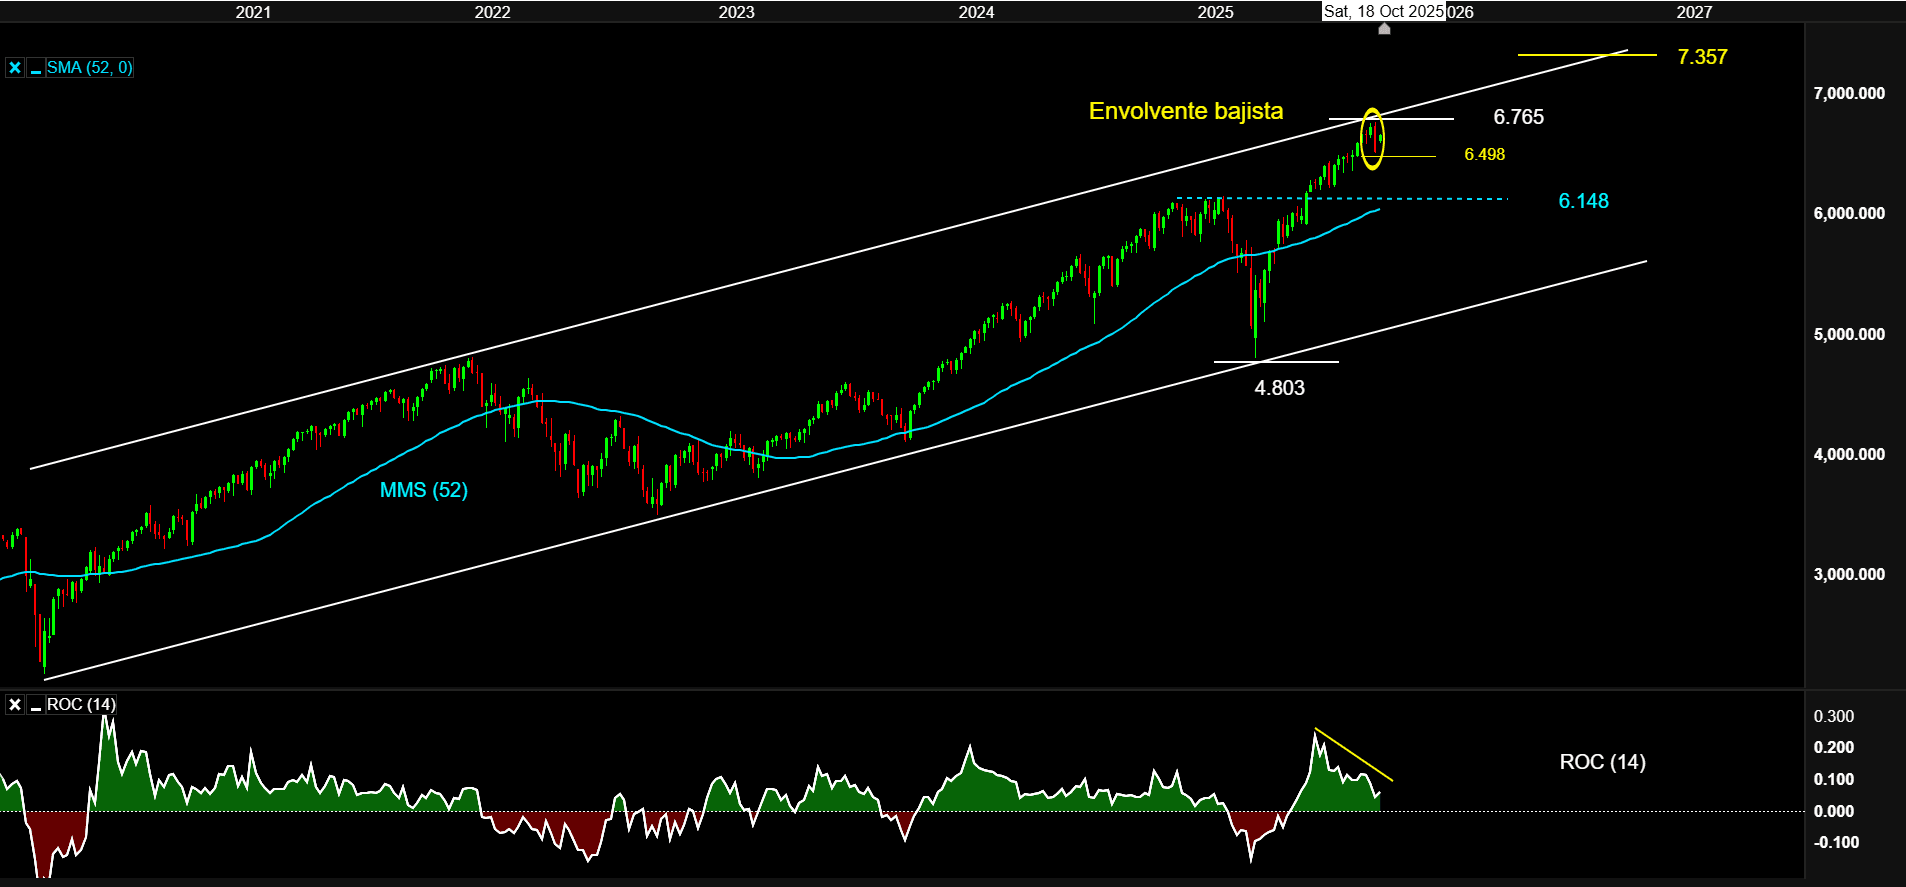Select the 4.803 low price annotation
The height and width of the screenshot is (887, 1906).
point(1279,388)
